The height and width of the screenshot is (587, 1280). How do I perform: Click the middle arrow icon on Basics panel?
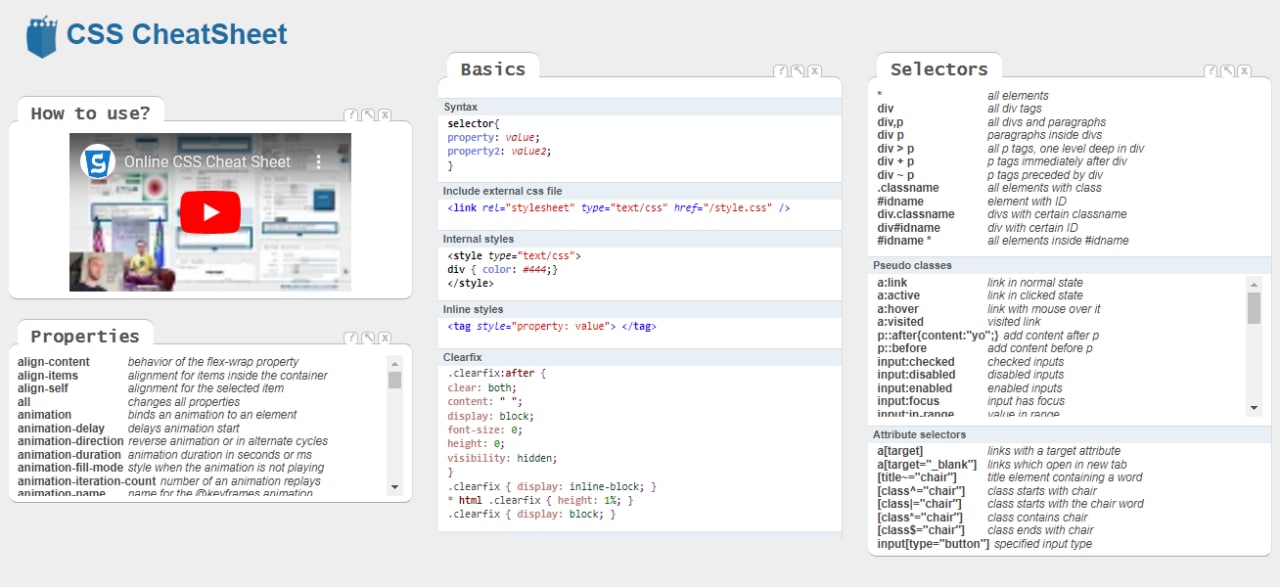pyautogui.click(x=798, y=72)
